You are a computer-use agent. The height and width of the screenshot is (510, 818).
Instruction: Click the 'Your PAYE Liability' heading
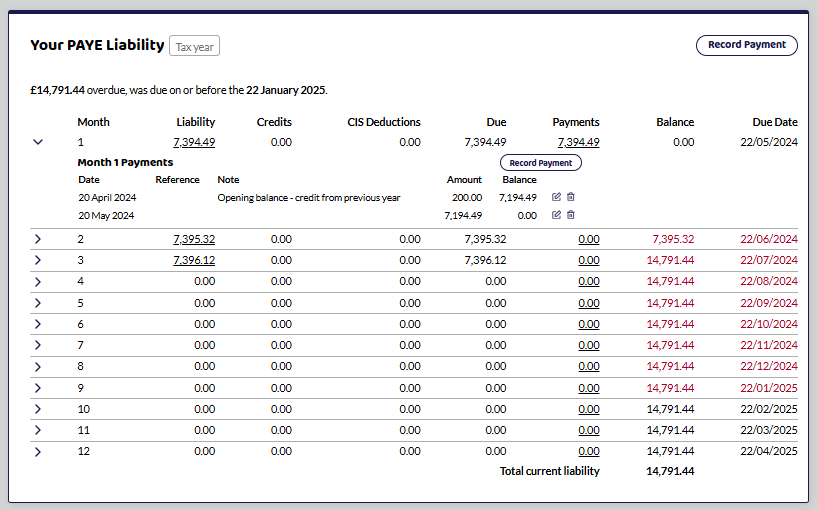point(97,45)
